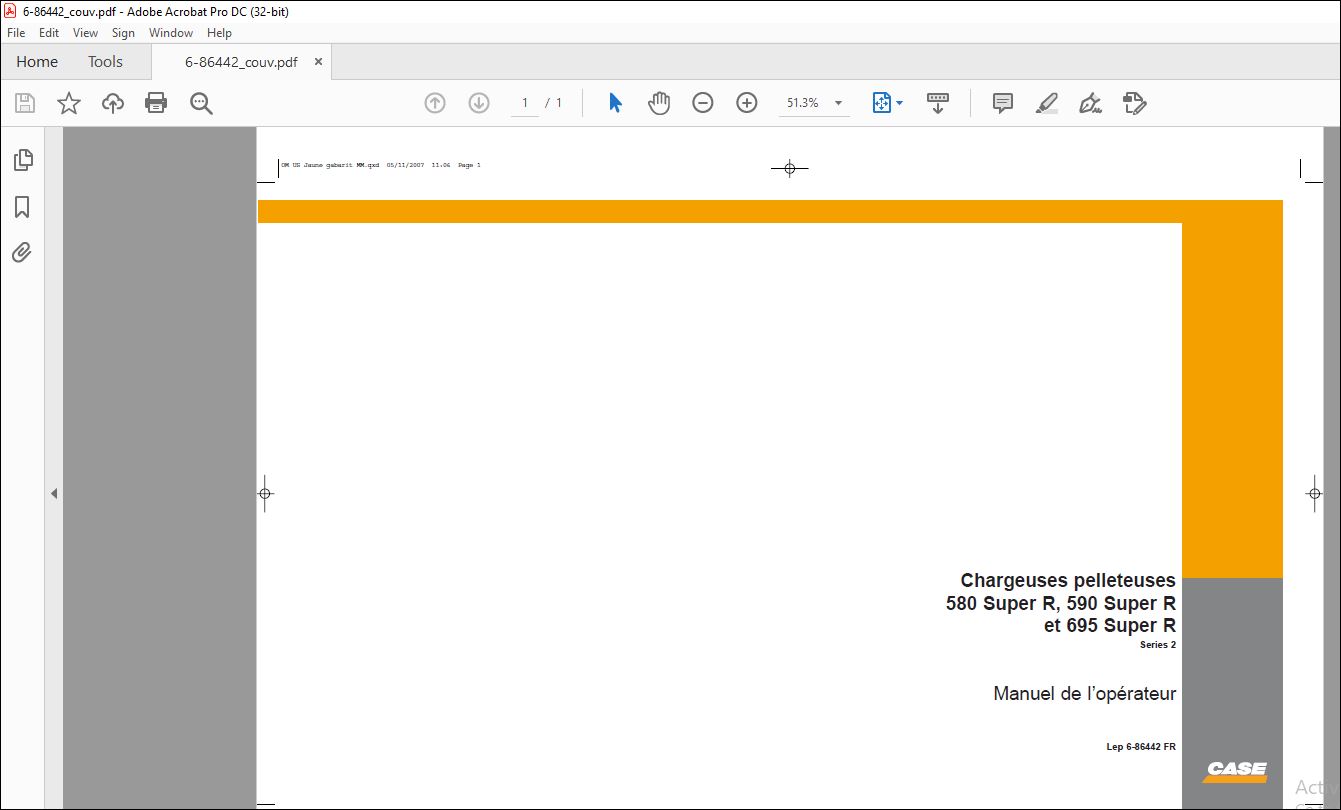Open the Help menu

click(219, 33)
